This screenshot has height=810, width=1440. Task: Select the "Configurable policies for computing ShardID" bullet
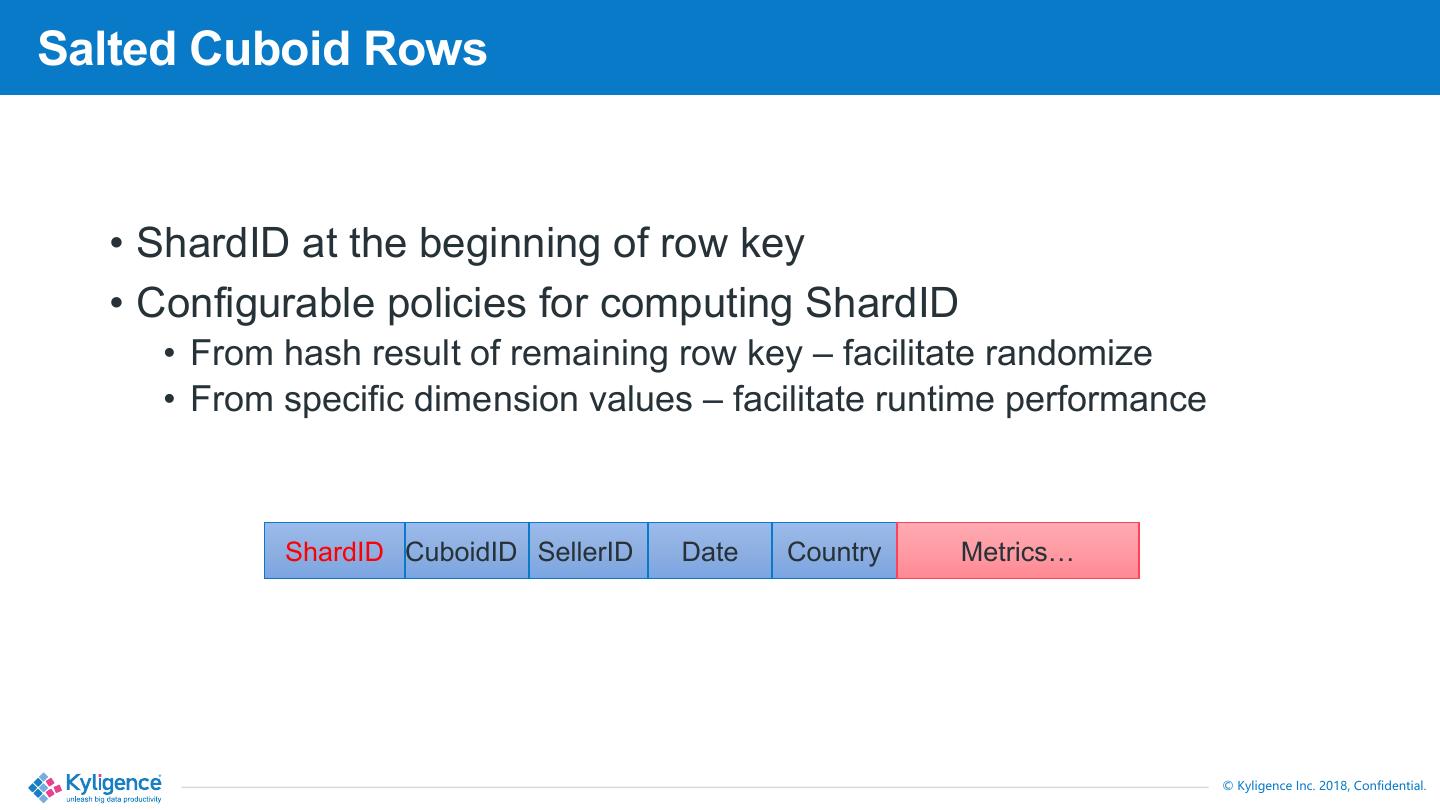pos(547,303)
